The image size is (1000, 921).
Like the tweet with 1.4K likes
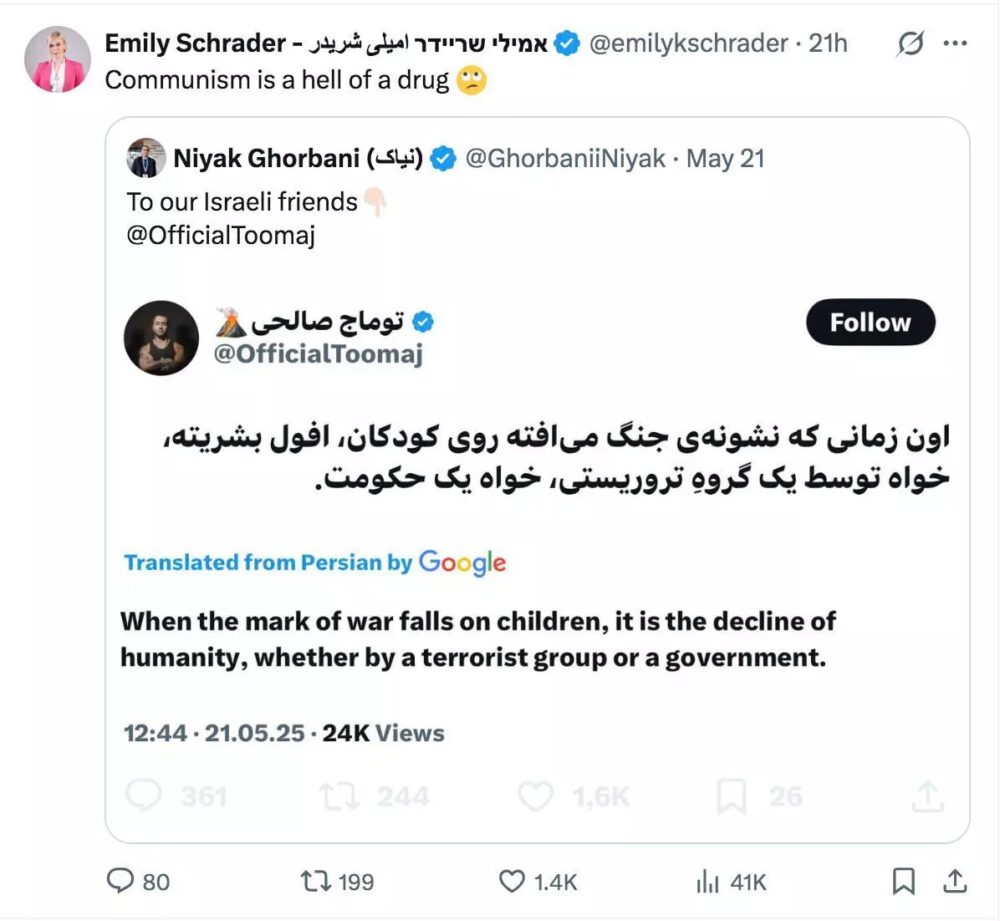pos(512,881)
